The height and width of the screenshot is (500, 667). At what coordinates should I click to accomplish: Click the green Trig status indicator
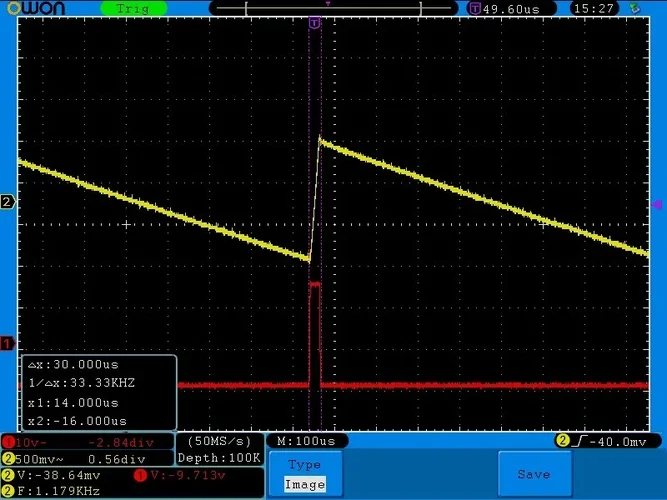tap(133, 9)
